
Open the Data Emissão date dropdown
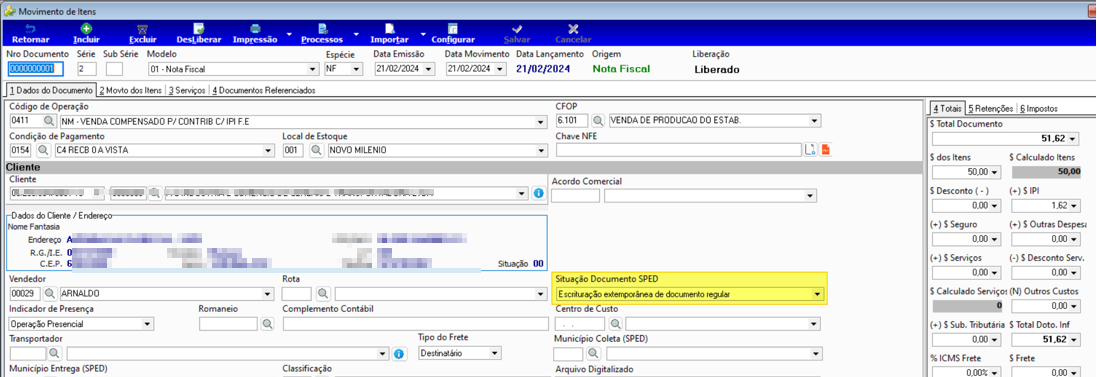(x=429, y=69)
